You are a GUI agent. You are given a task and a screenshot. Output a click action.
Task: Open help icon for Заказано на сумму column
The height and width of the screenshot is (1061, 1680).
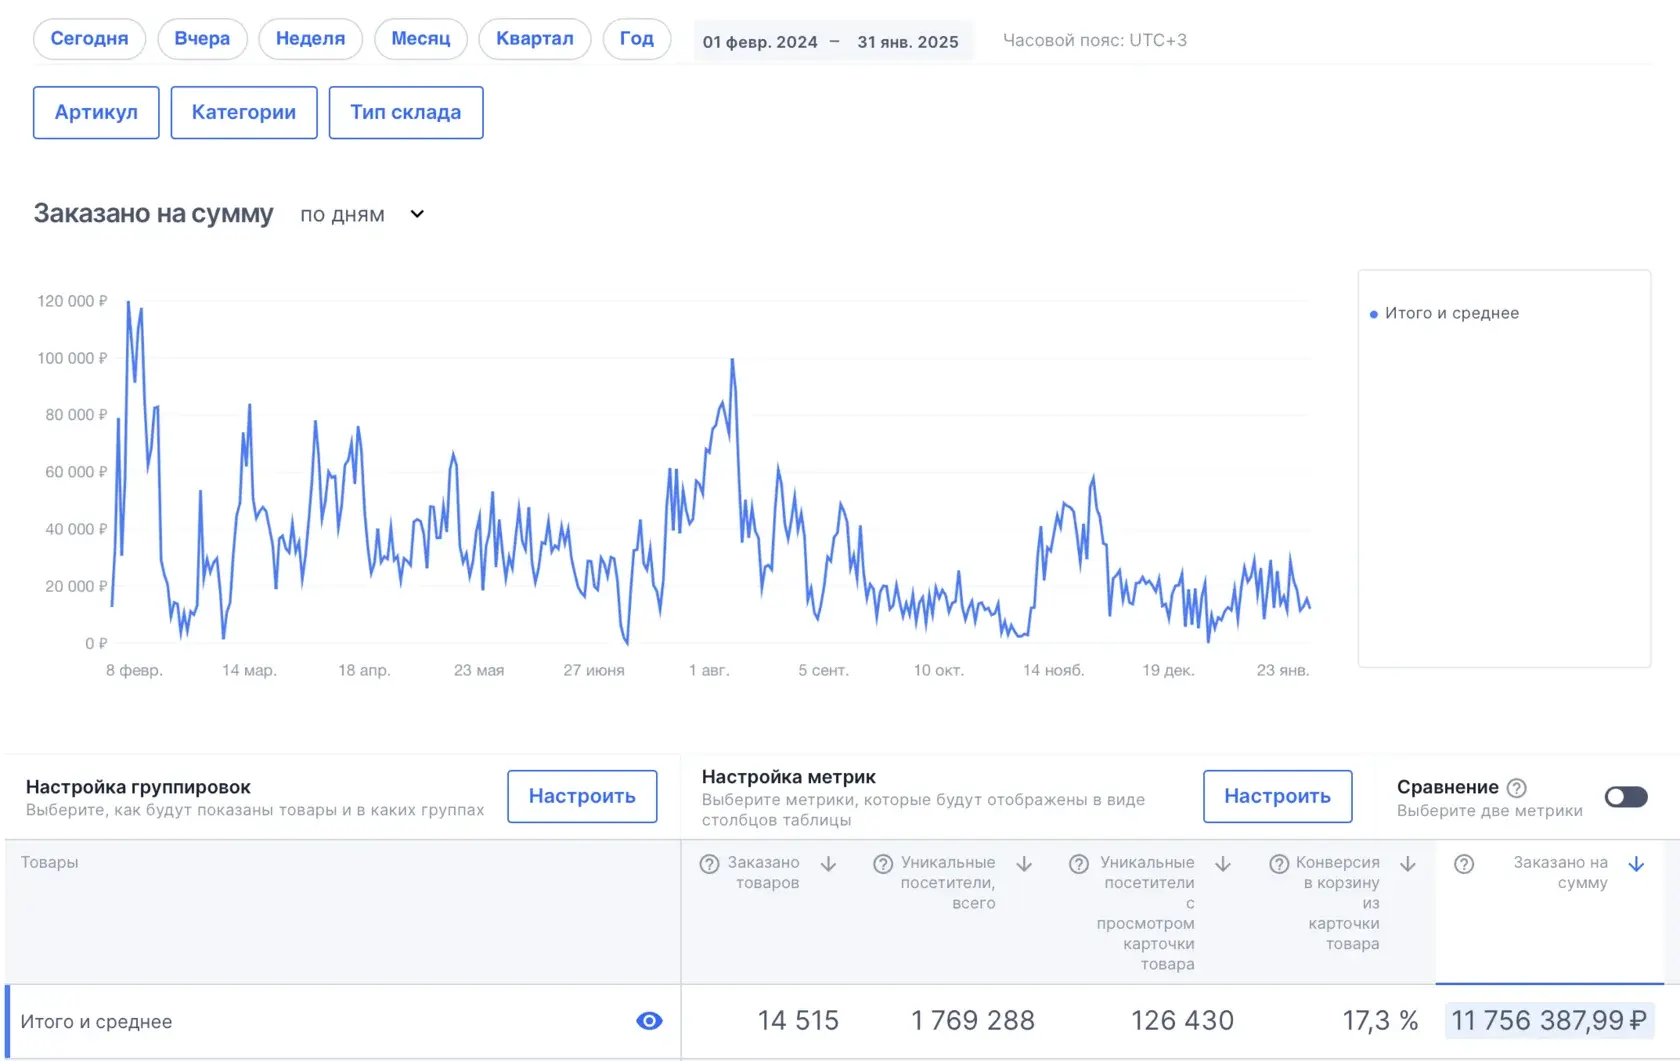point(1464,864)
